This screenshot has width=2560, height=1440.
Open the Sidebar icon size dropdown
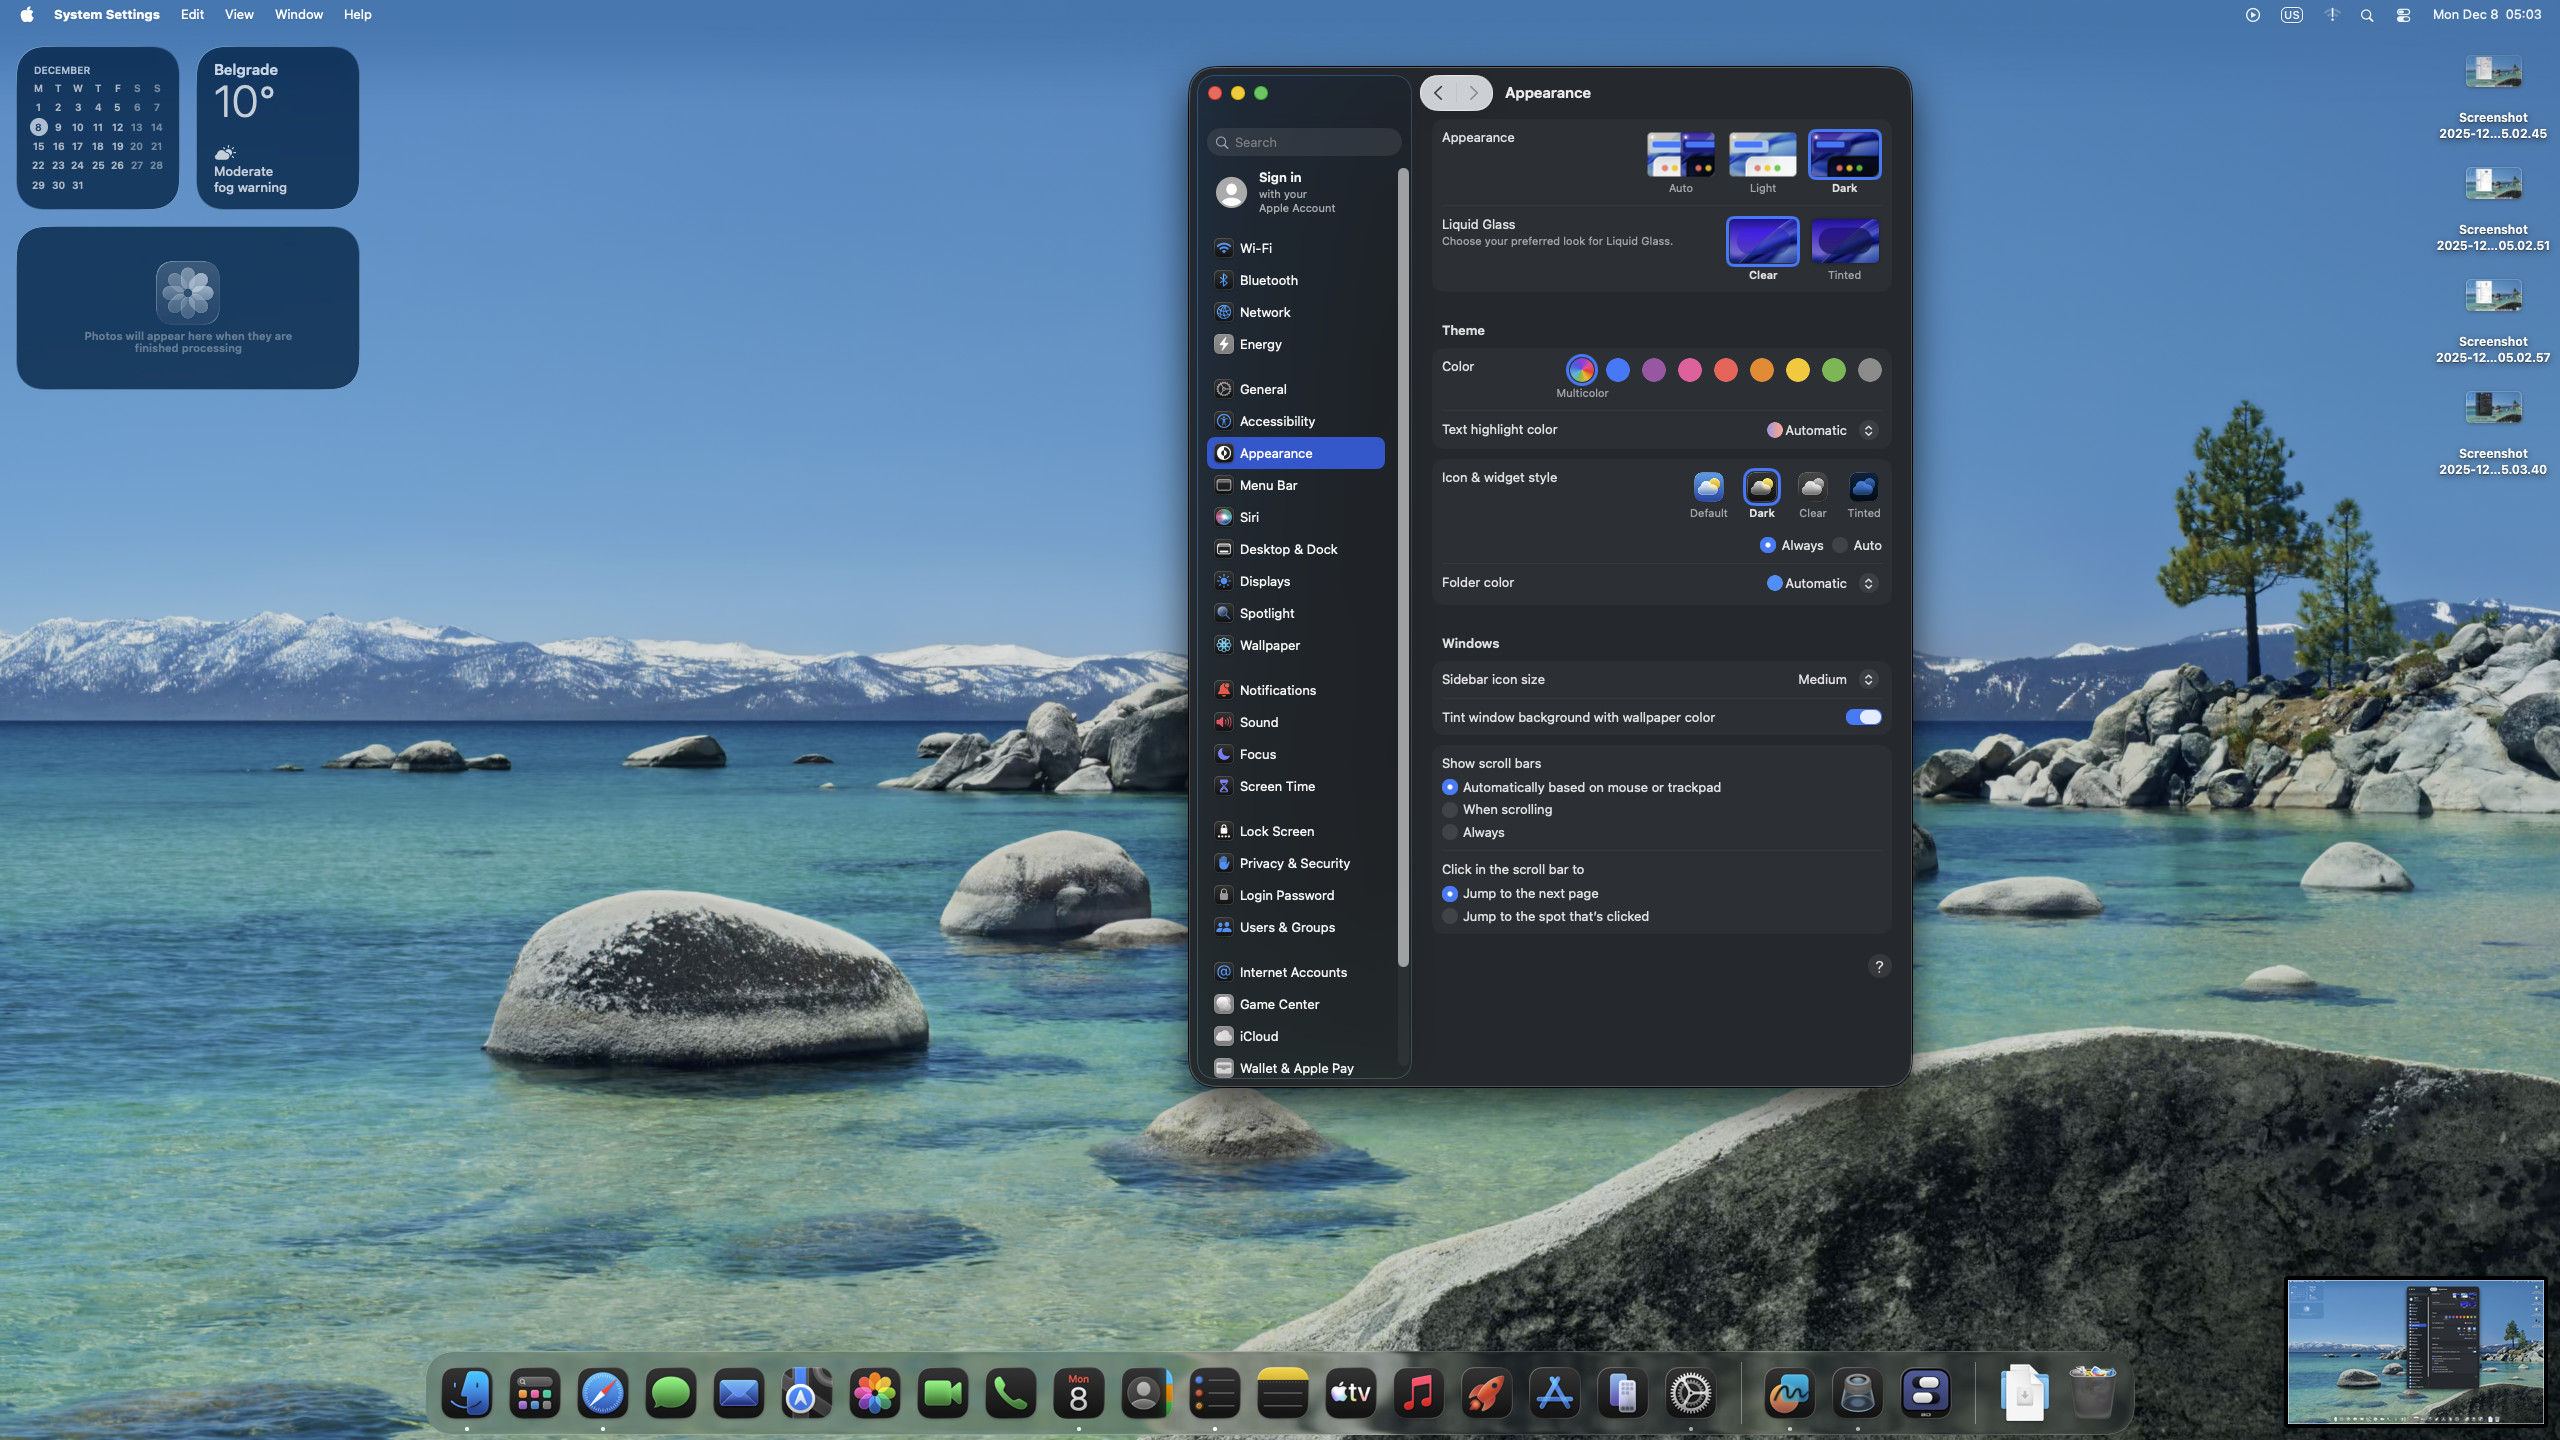[x=1836, y=679]
